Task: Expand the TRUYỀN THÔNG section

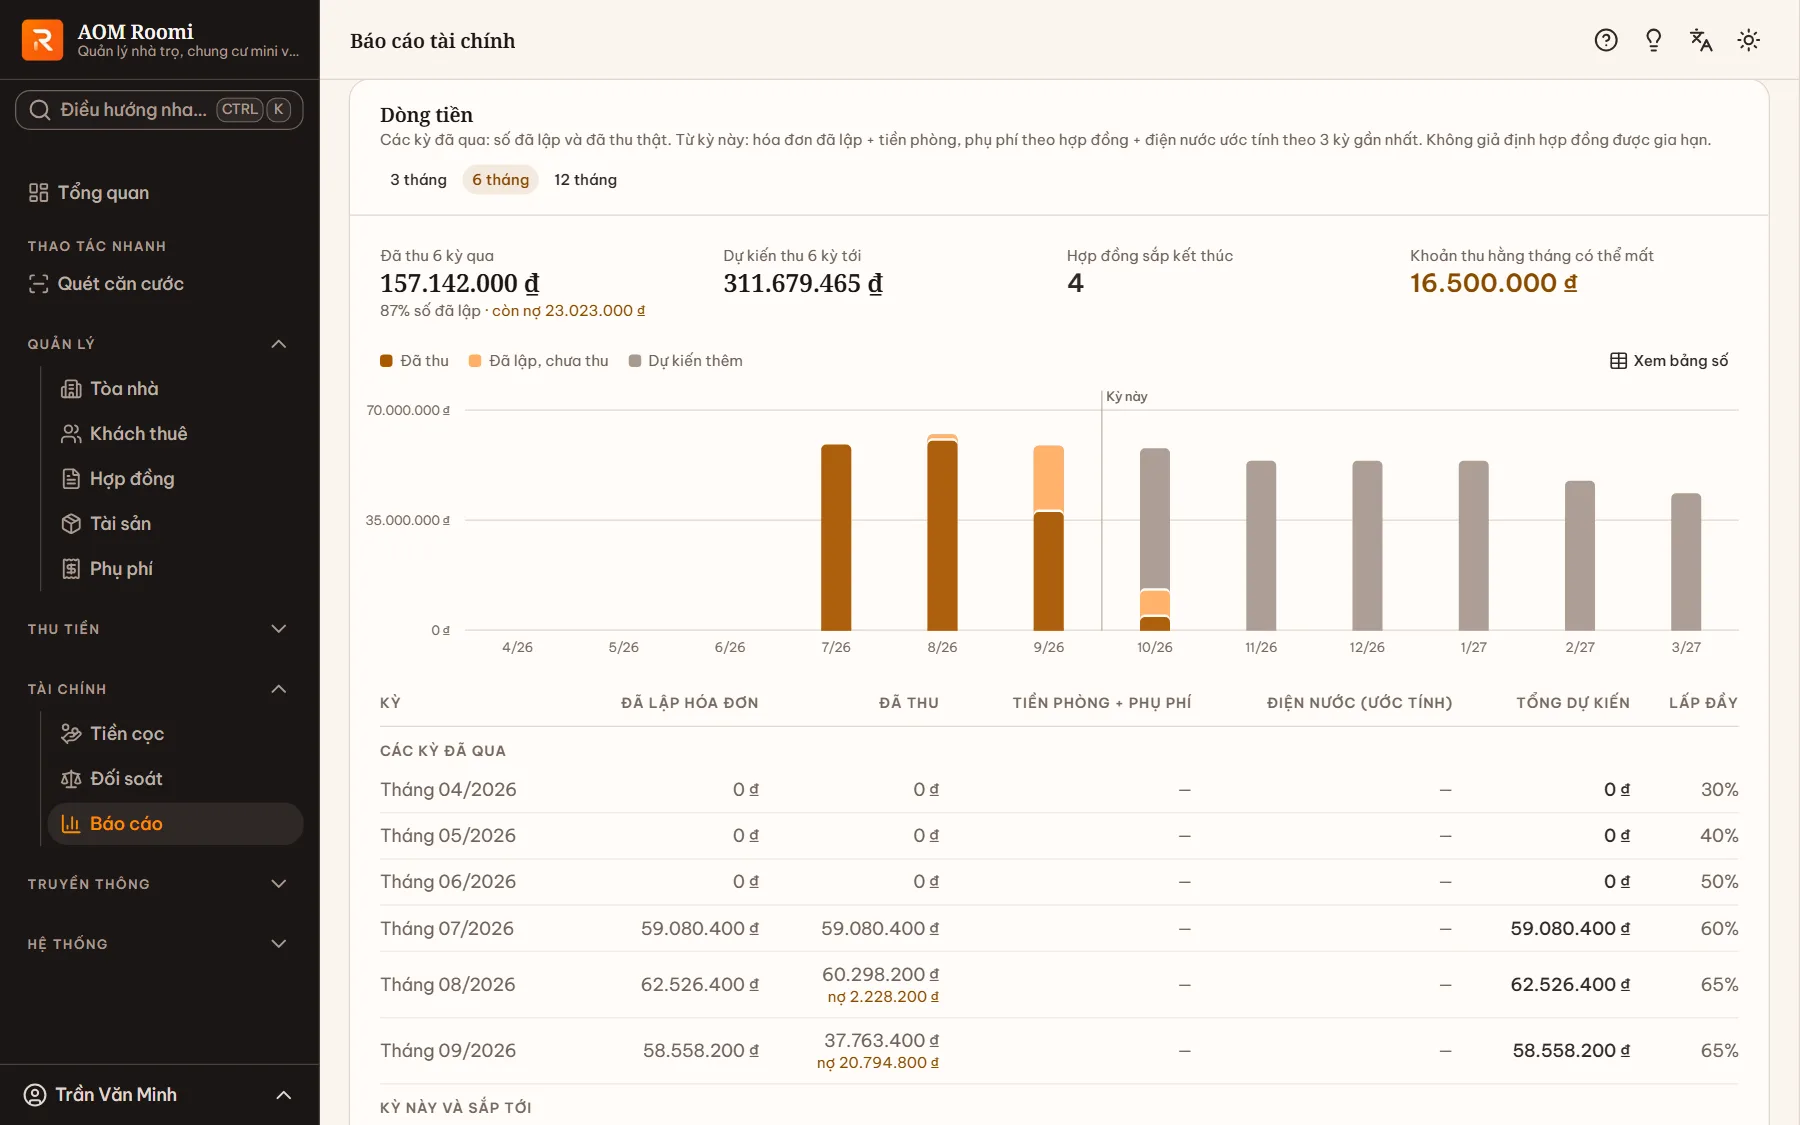Action: pyautogui.click(x=279, y=884)
